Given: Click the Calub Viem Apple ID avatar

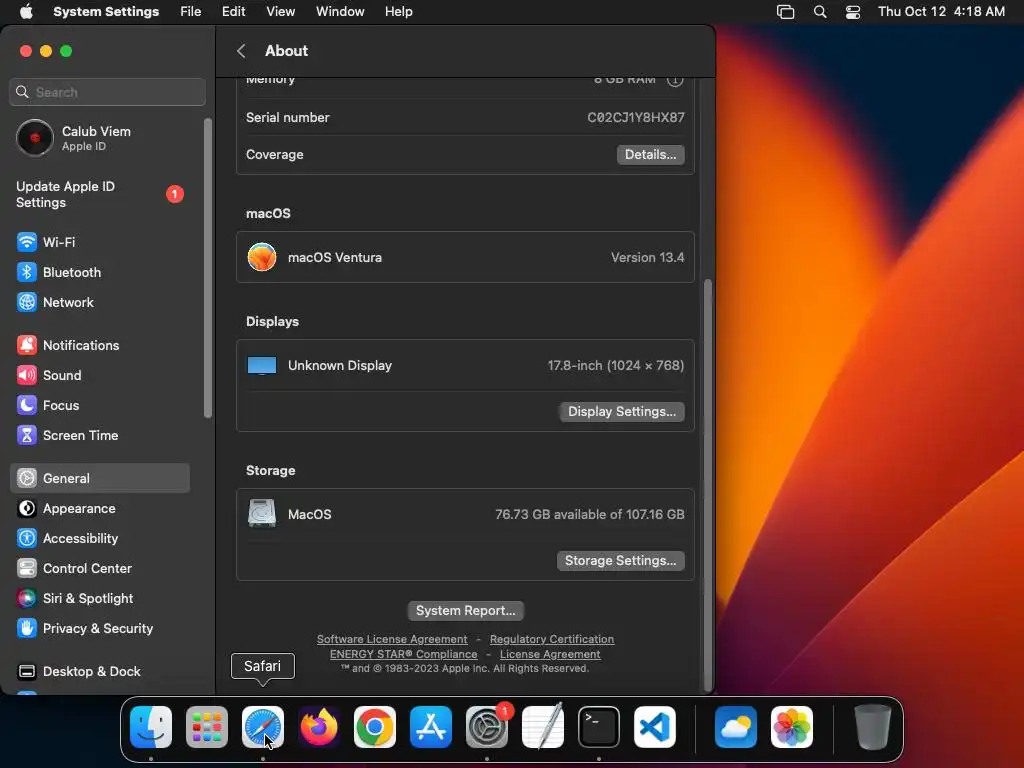Looking at the screenshot, I should click(x=35, y=138).
